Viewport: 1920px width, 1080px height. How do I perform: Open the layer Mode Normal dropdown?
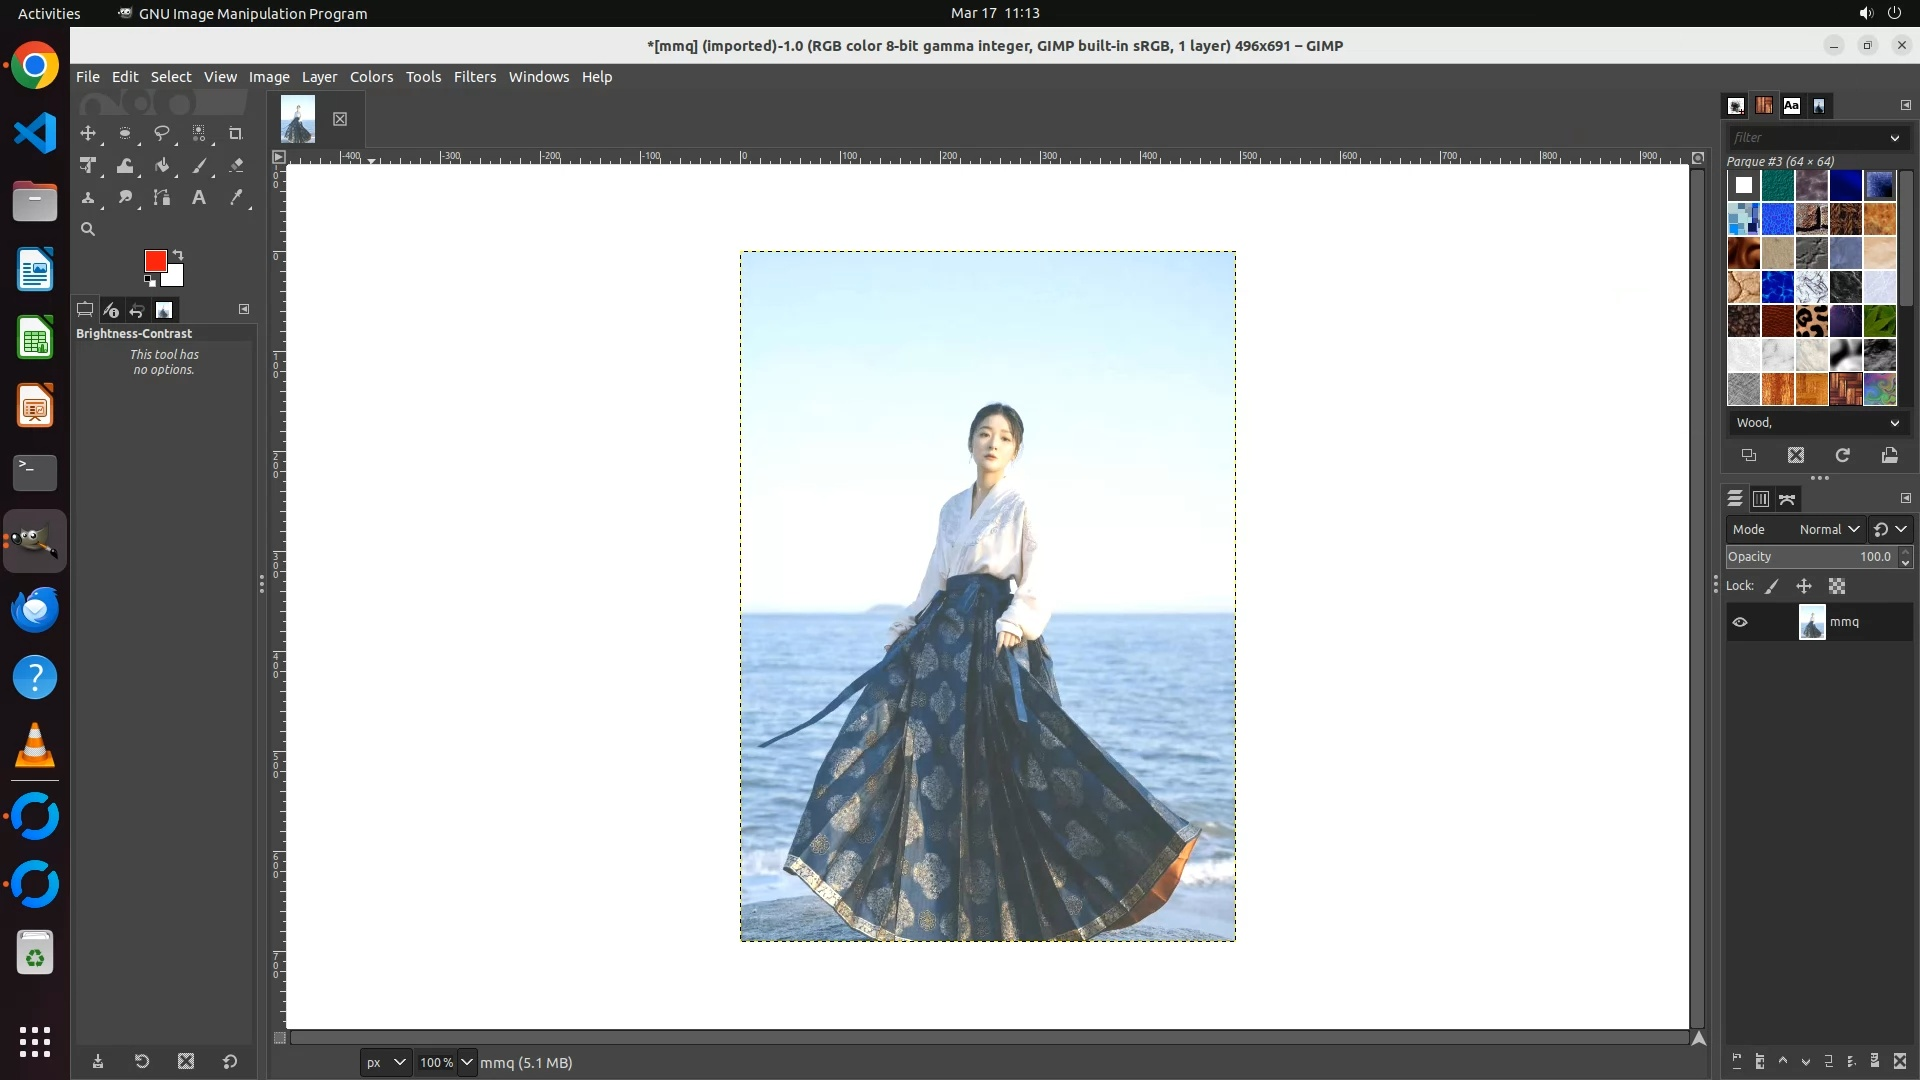(x=1828, y=529)
